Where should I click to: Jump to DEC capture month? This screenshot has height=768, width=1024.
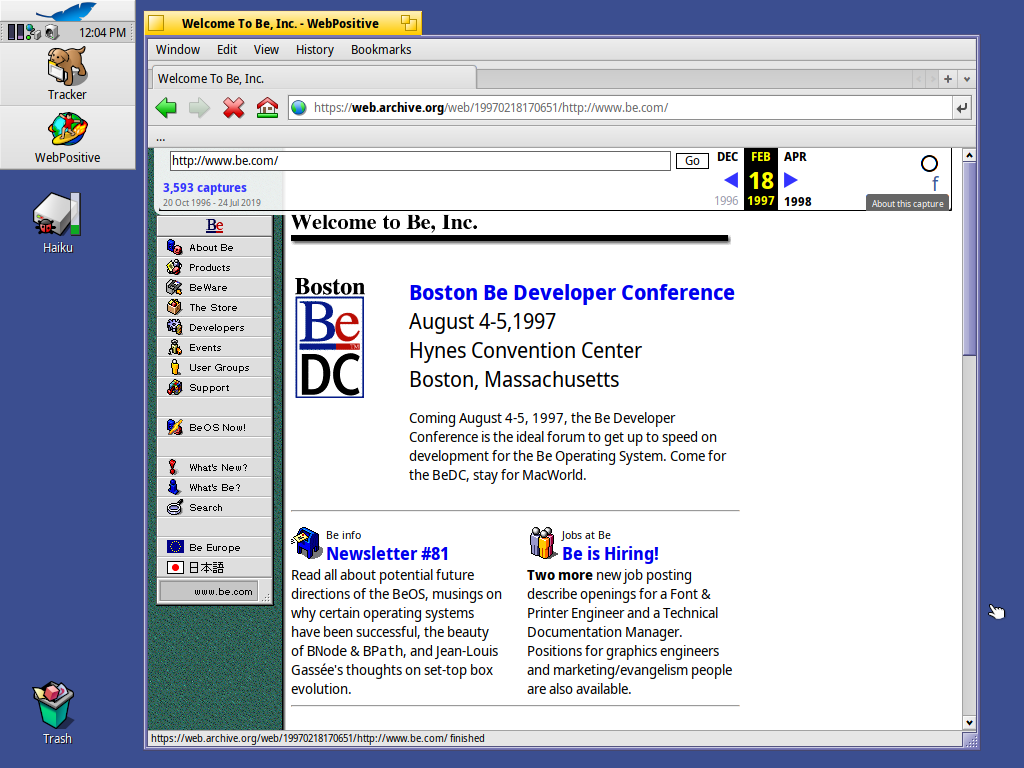727,157
